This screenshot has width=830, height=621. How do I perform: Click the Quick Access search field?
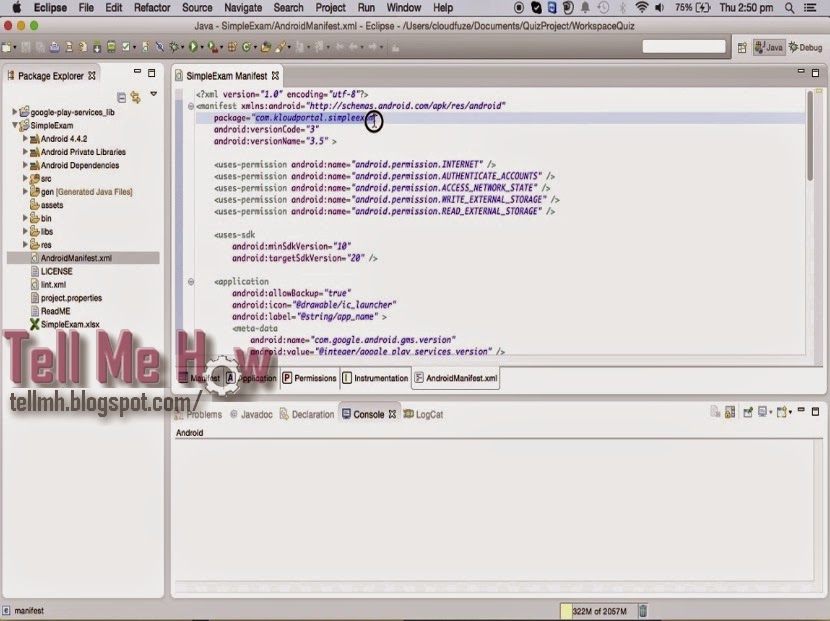(x=683, y=47)
